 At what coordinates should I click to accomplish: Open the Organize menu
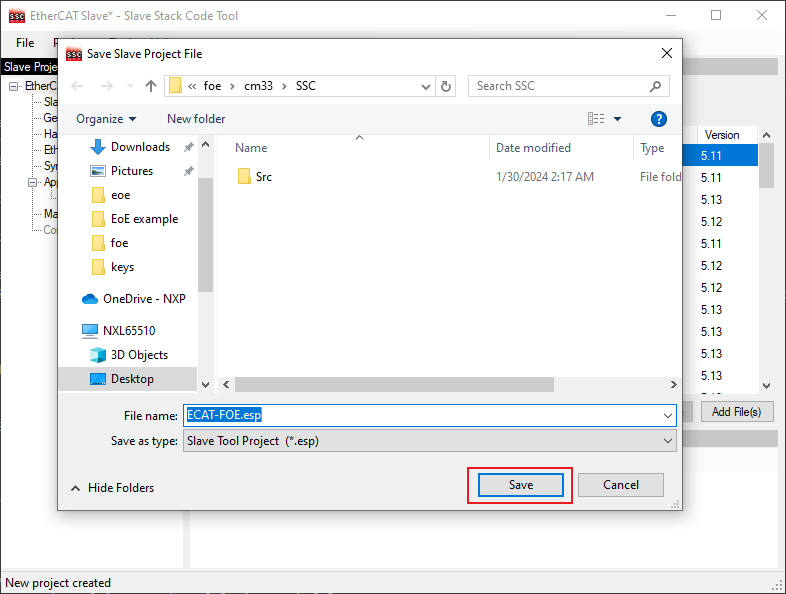(x=105, y=119)
